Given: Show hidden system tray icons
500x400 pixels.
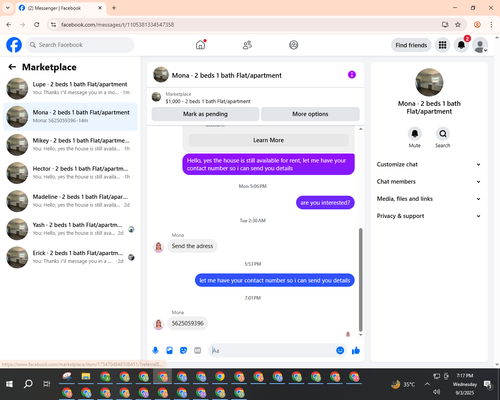Looking at the screenshot, I should tap(427, 384).
